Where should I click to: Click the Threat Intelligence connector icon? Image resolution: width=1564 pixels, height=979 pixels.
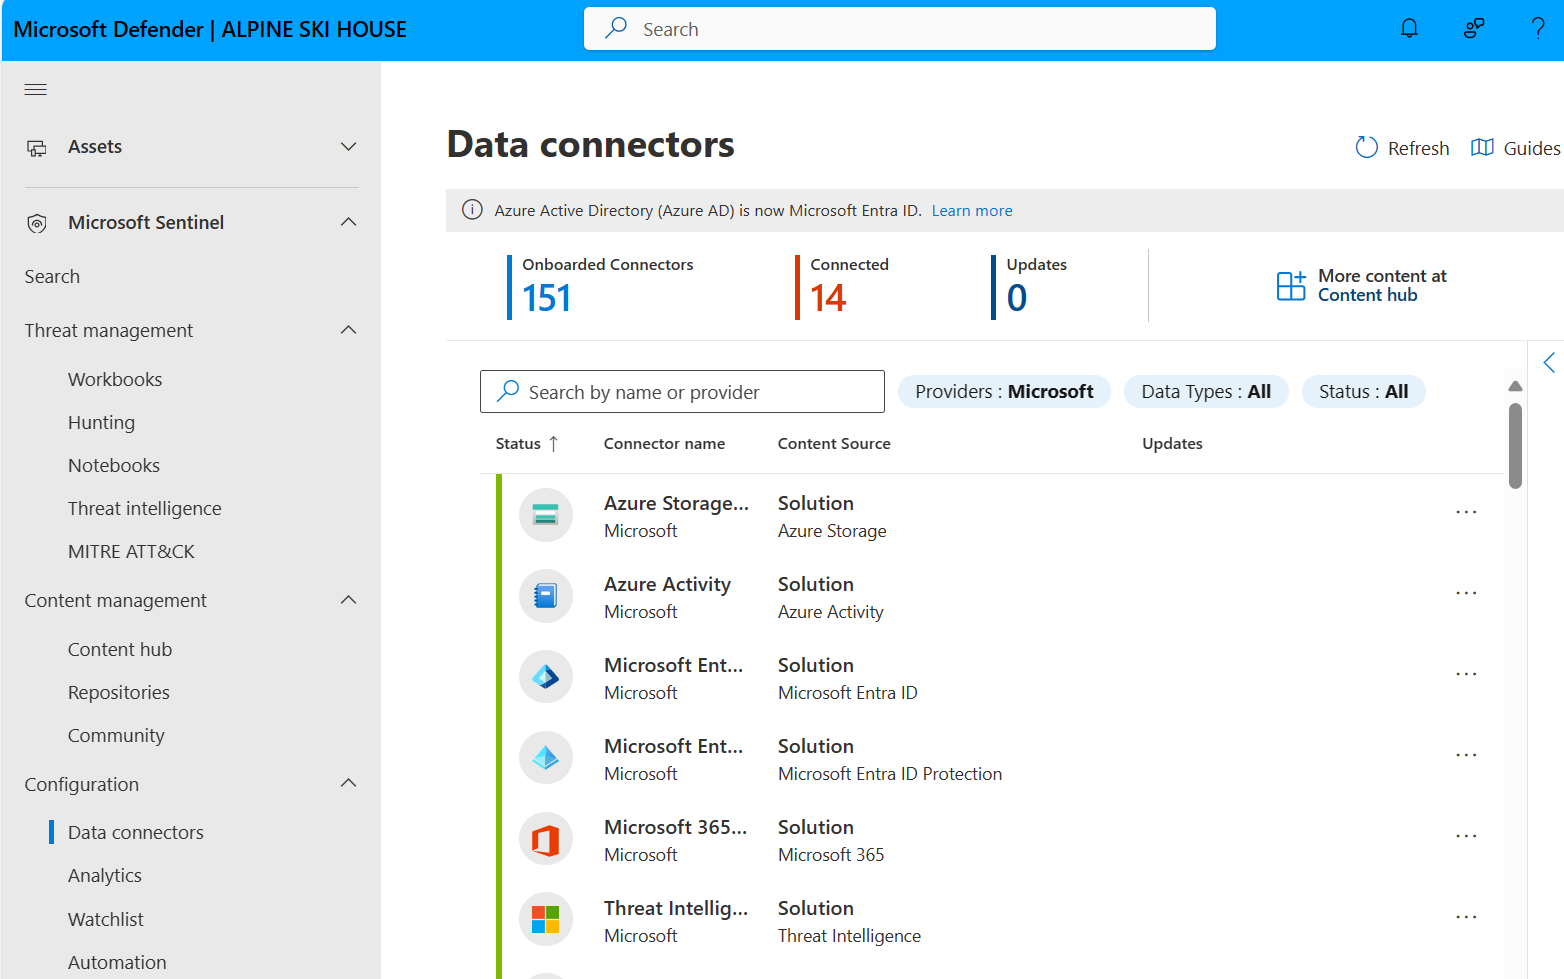(x=546, y=919)
